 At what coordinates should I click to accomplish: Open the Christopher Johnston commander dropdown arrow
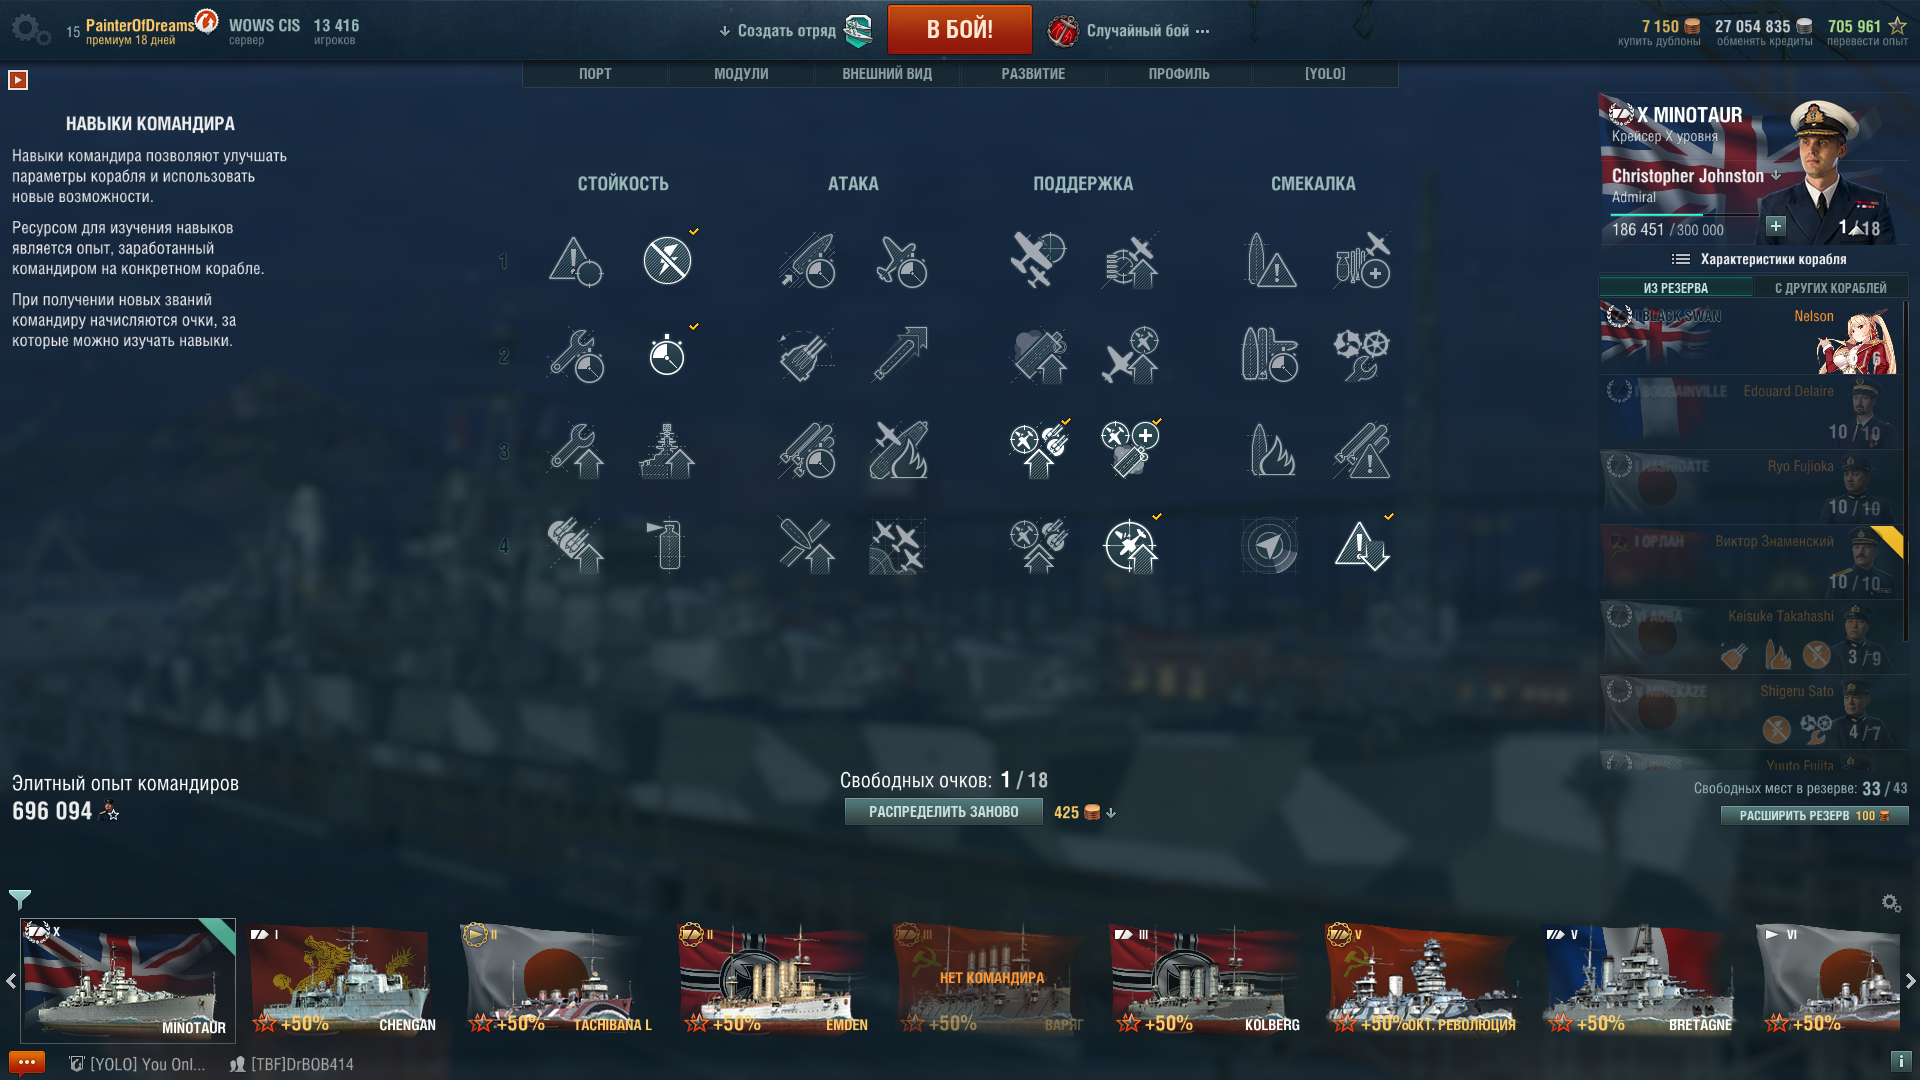coord(1776,175)
